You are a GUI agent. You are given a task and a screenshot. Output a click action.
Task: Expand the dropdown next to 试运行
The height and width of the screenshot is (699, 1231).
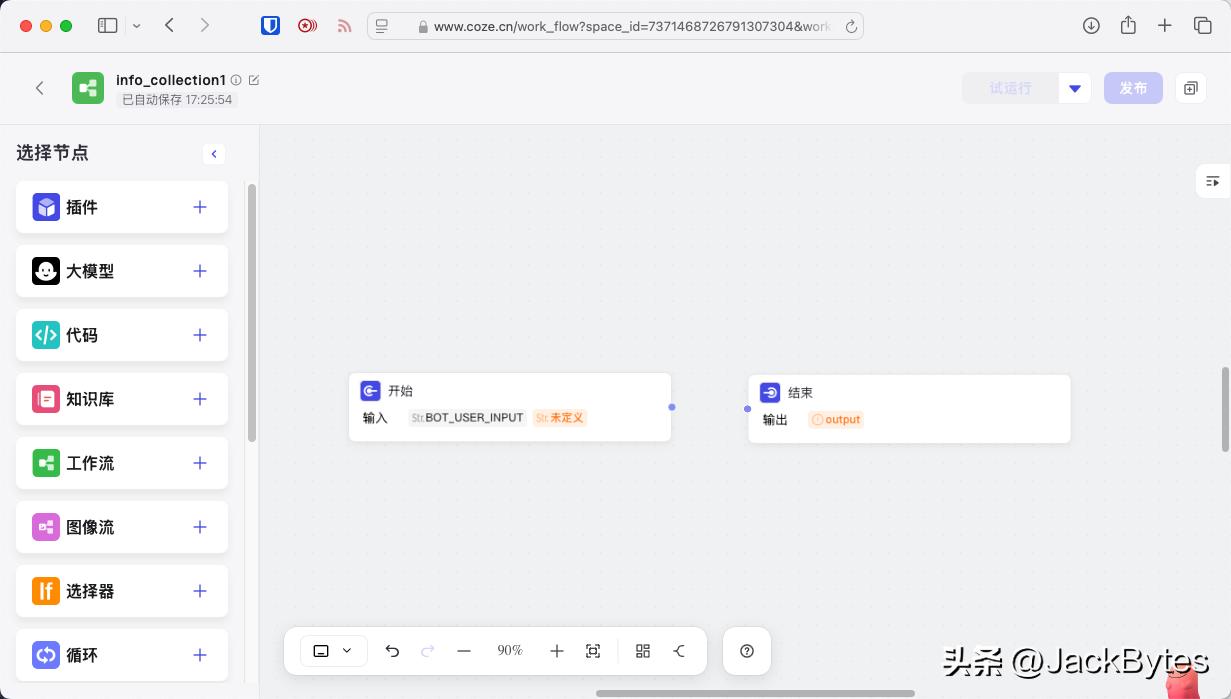pyautogui.click(x=1075, y=88)
